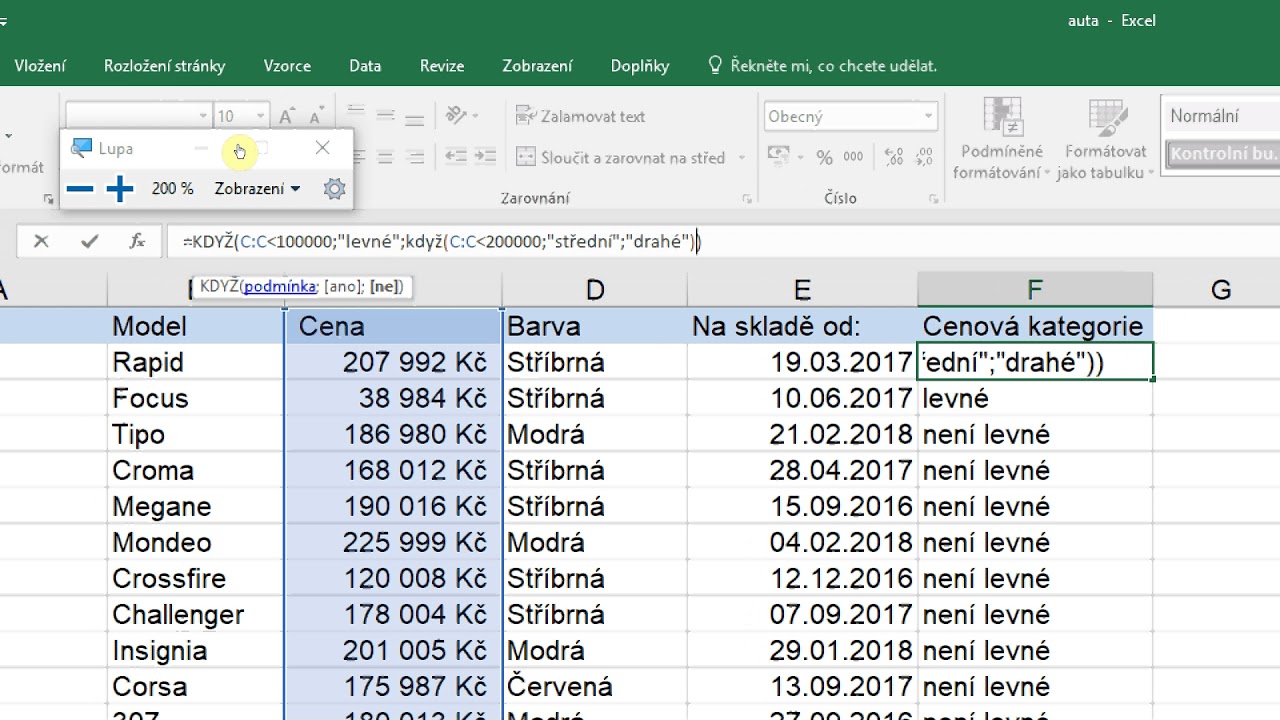Select the levné cell in the Focus row
This screenshot has height=720, width=1280.
pos(1035,398)
